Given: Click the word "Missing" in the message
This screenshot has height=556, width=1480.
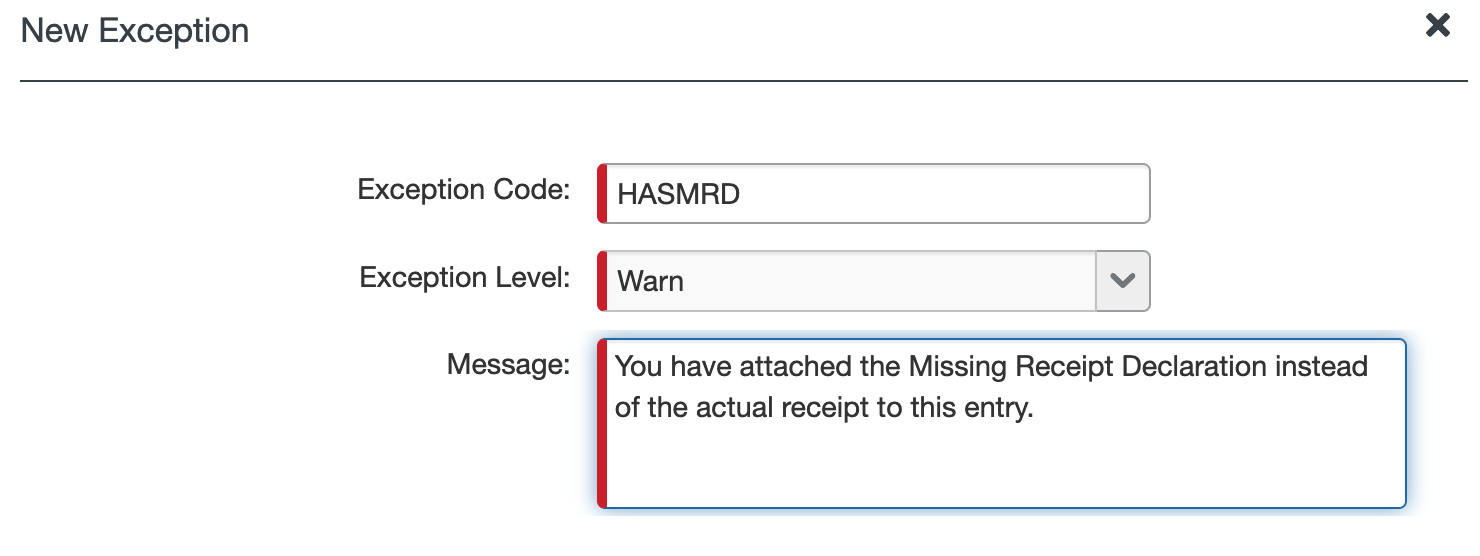Looking at the screenshot, I should 957,367.
